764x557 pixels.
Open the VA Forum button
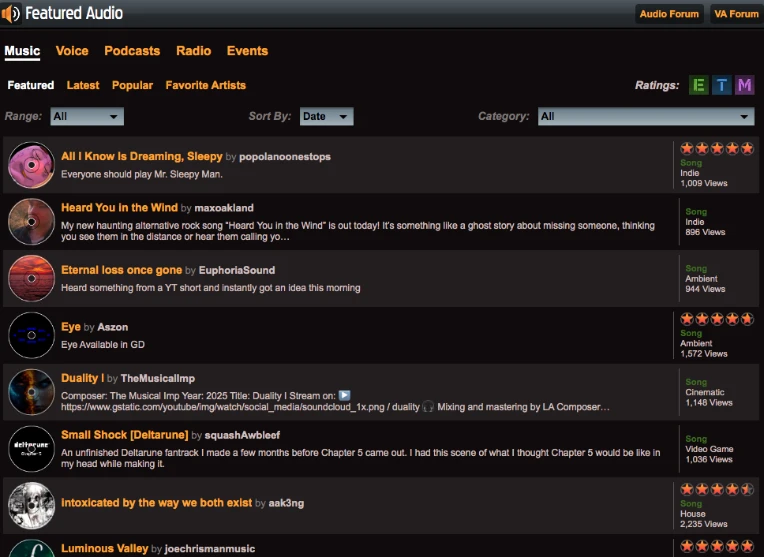[736, 14]
